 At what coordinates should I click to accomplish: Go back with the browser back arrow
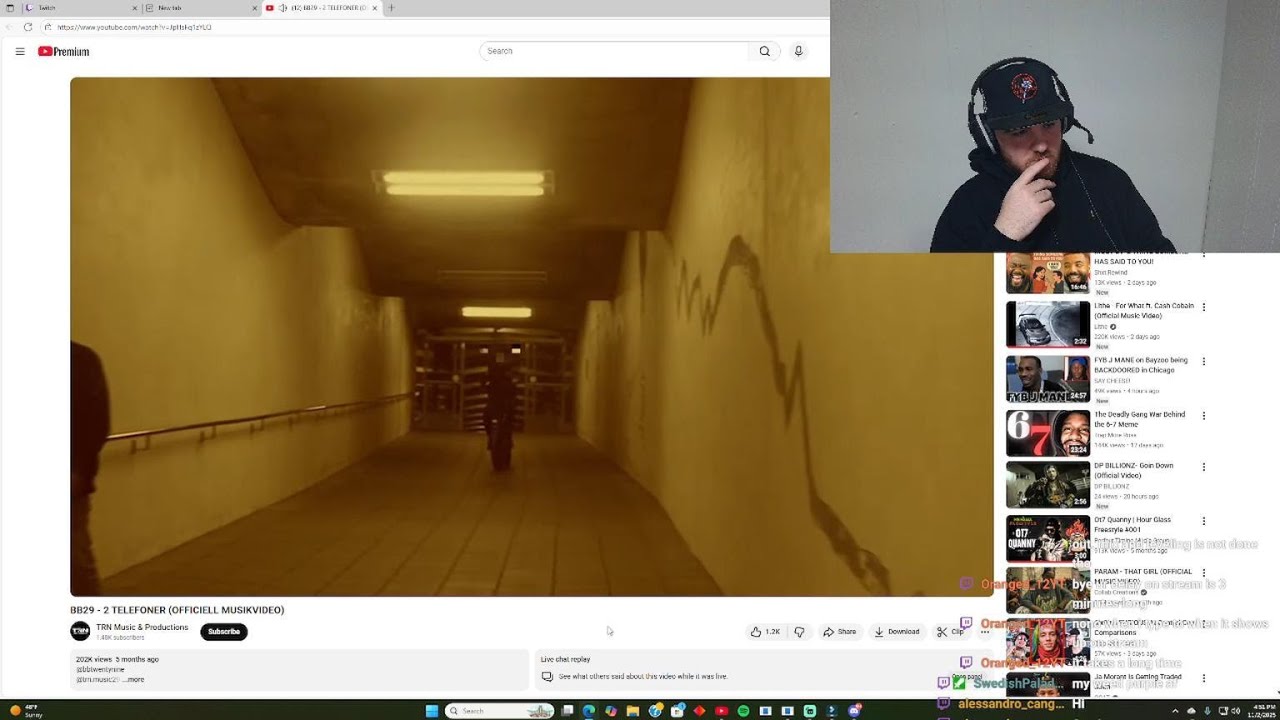(9, 27)
